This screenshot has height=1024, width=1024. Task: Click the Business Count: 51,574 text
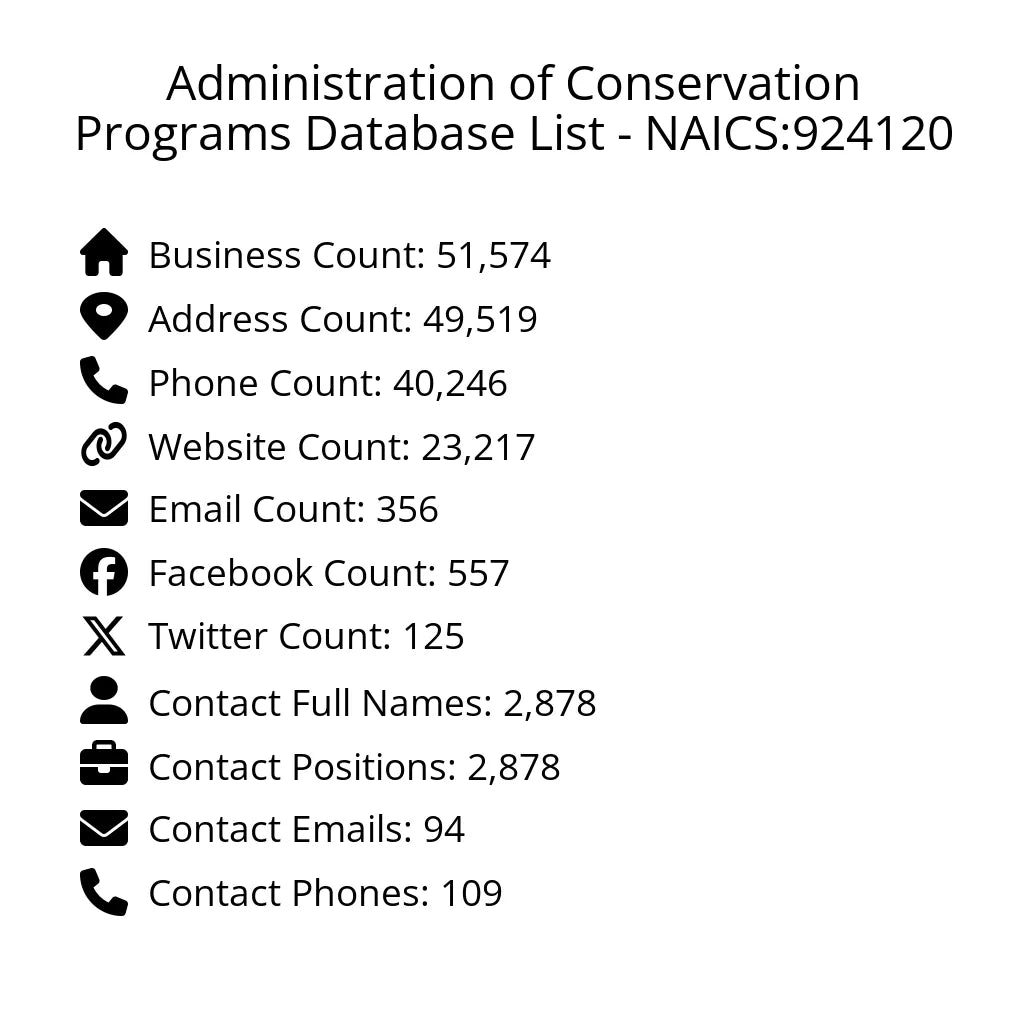coord(349,256)
